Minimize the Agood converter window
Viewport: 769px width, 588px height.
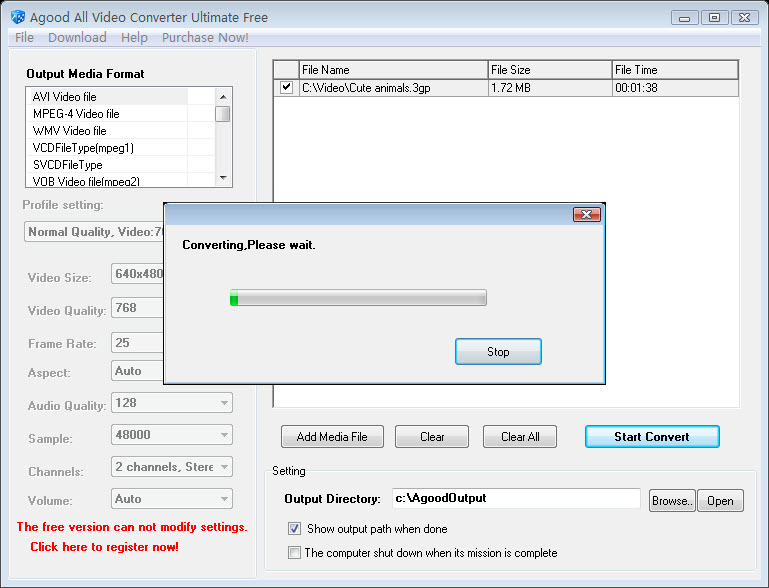pos(685,18)
